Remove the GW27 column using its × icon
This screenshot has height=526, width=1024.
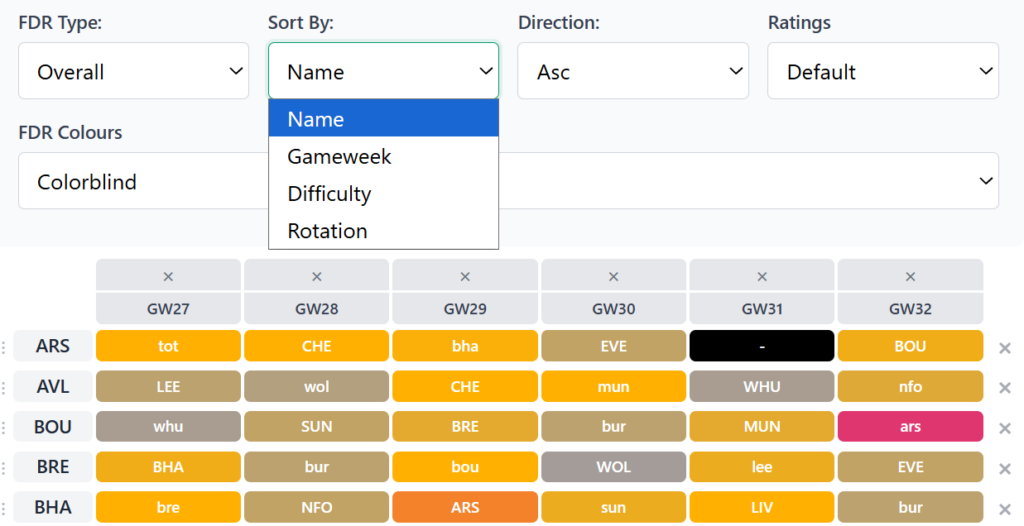(x=168, y=276)
